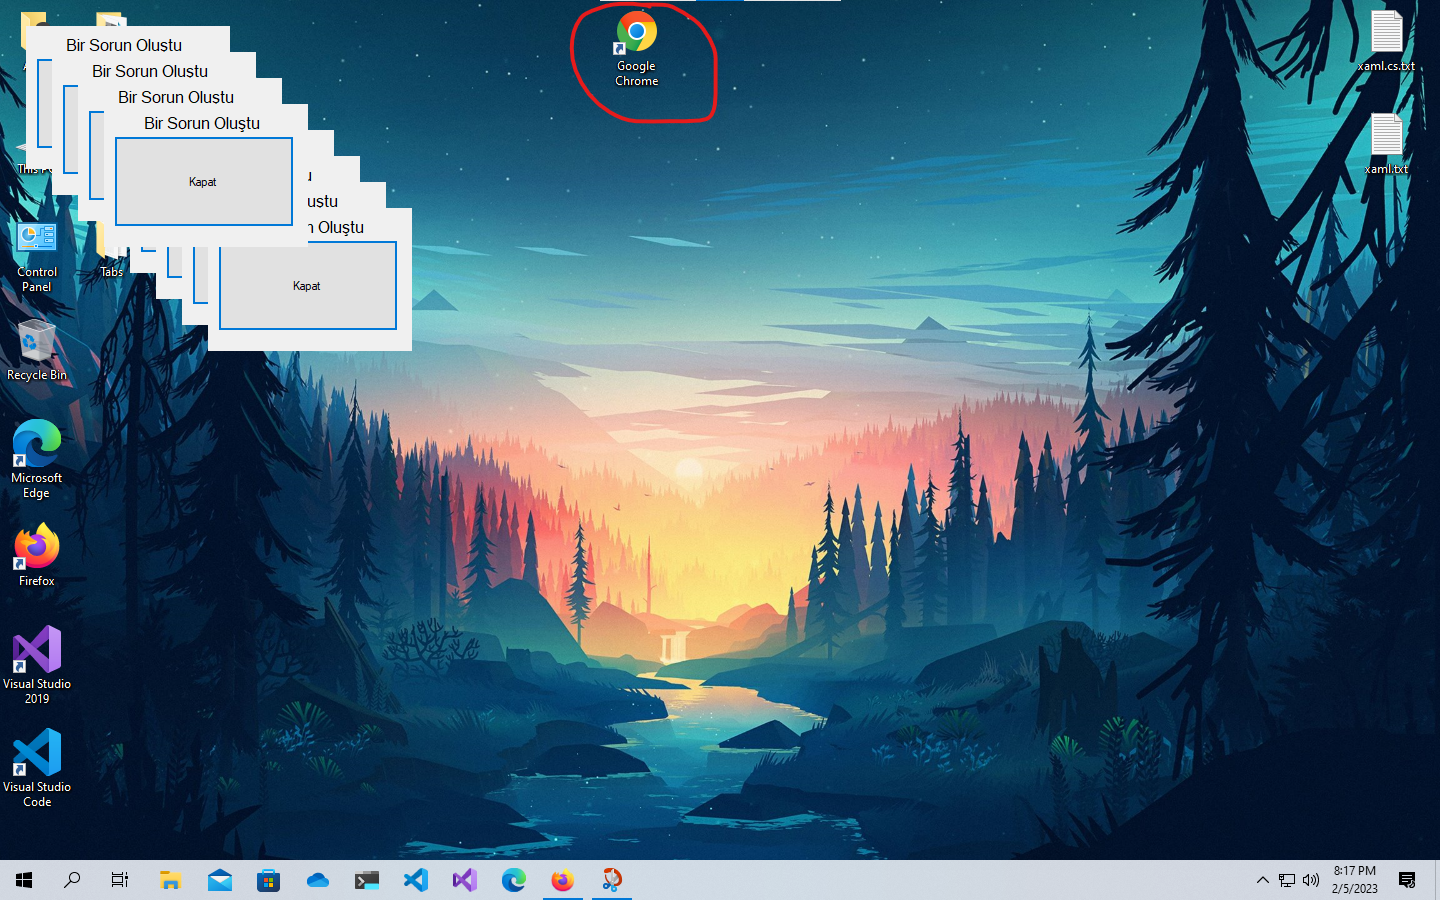Switch to Microsoft Edge in the taskbar
1440x900 pixels.
[x=514, y=880]
